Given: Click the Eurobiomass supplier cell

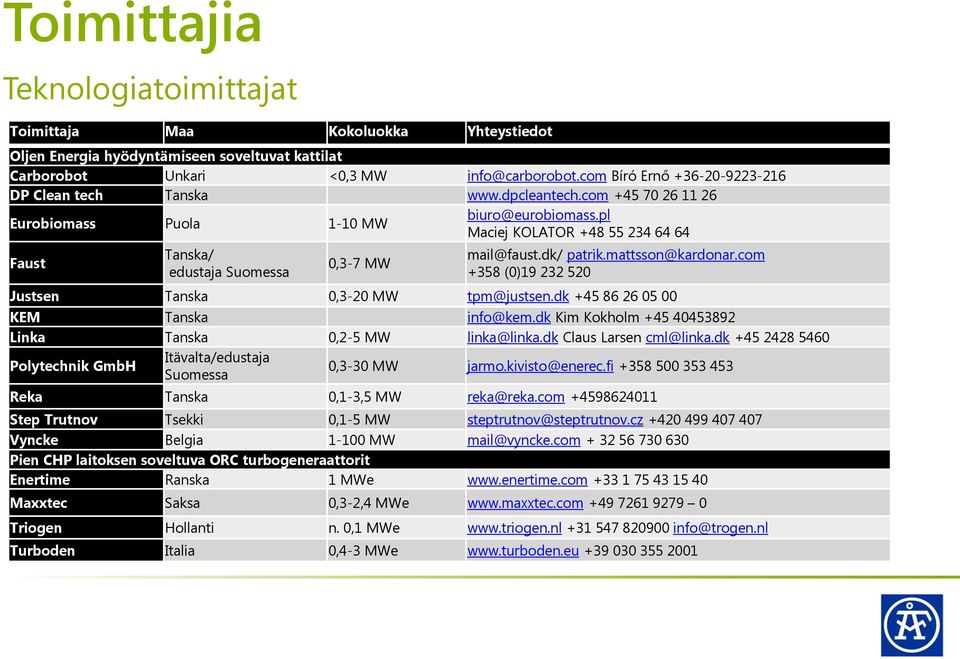Looking at the screenshot, I should click(86, 224).
